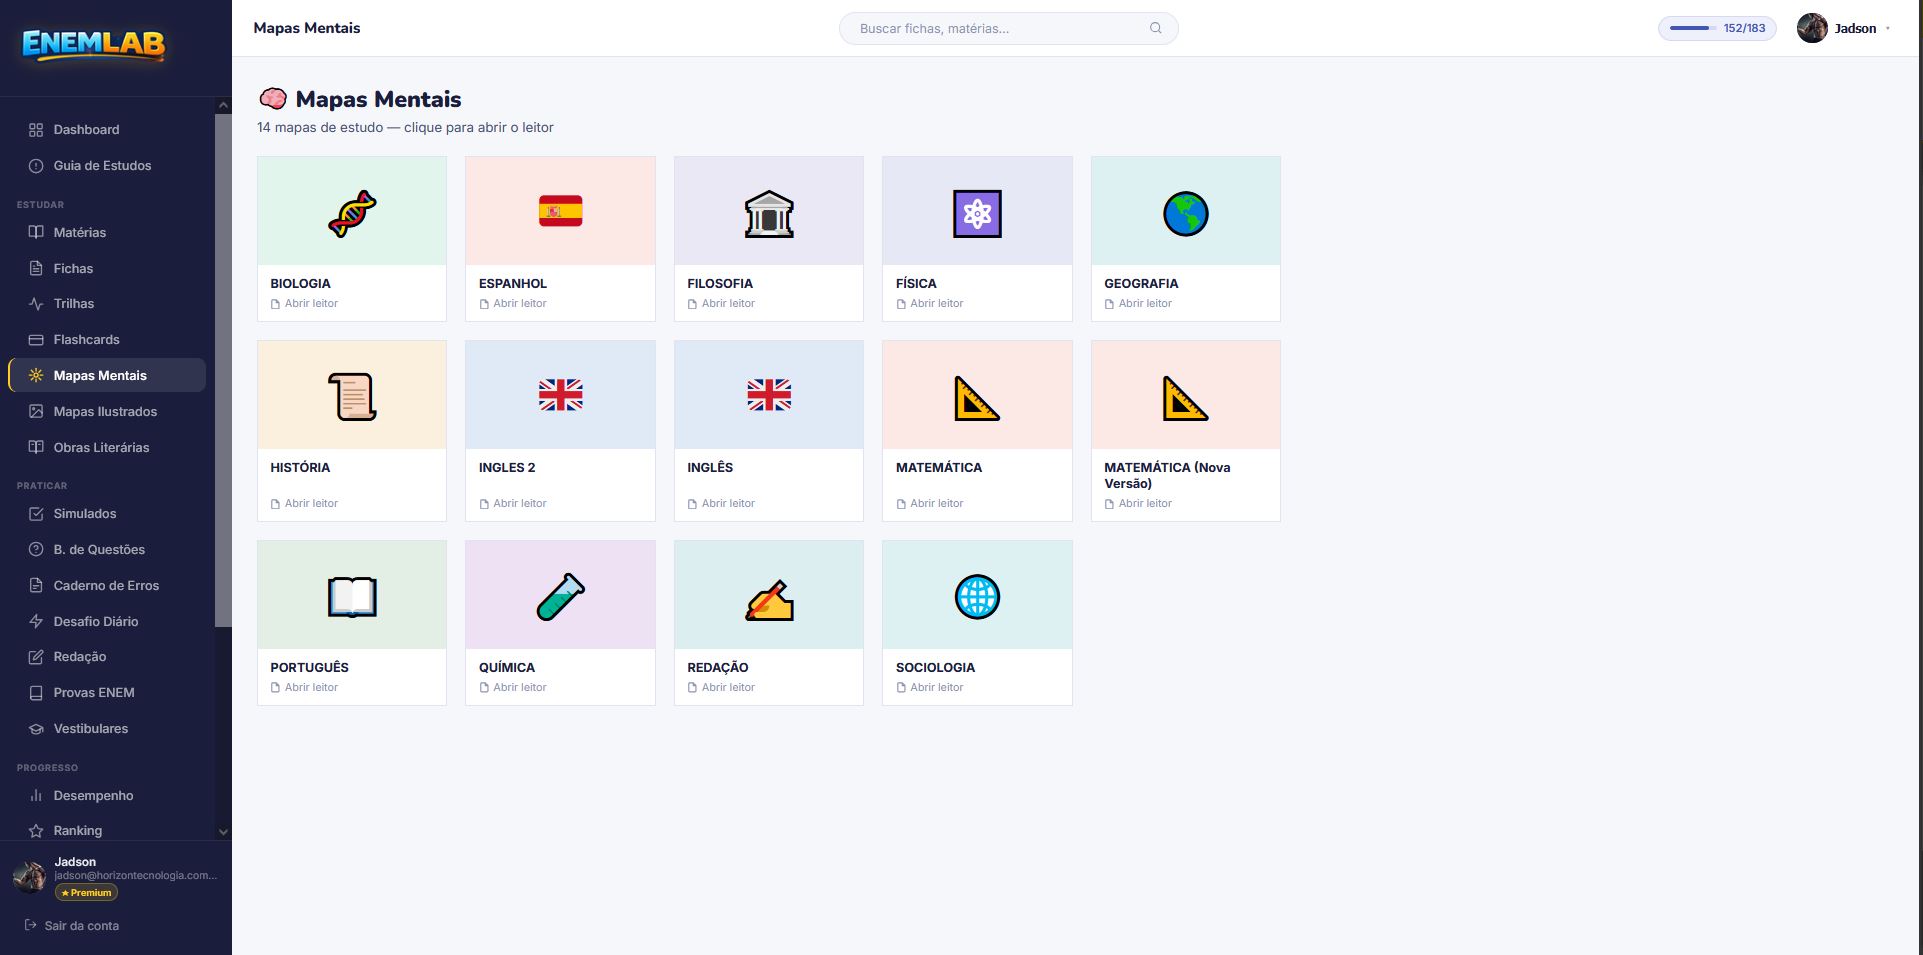Click the Desempenho bar chart icon
The width and height of the screenshot is (1923, 955).
click(x=36, y=796)
